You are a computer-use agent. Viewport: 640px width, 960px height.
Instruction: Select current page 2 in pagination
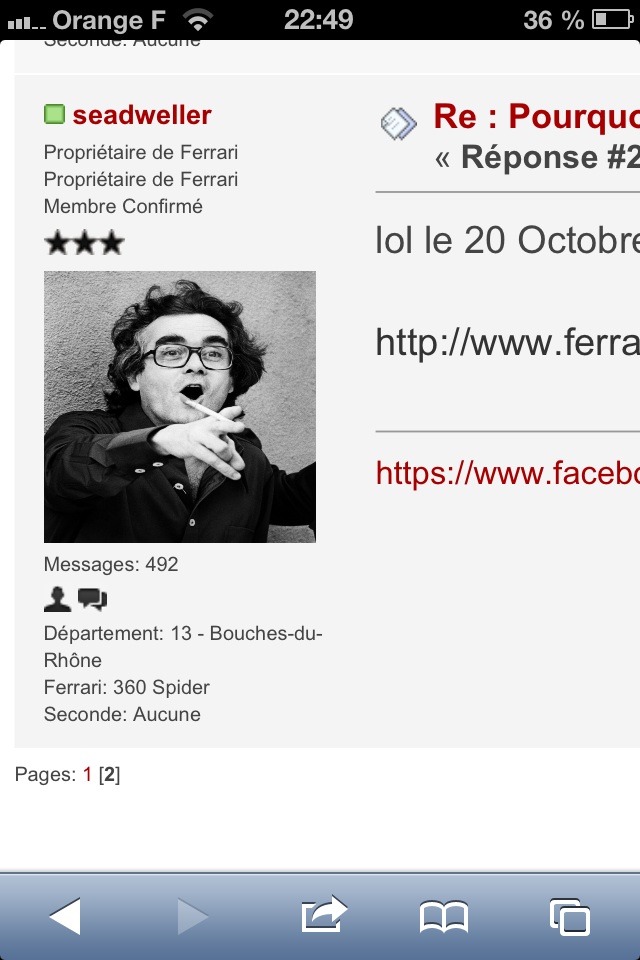coord(110,774)
